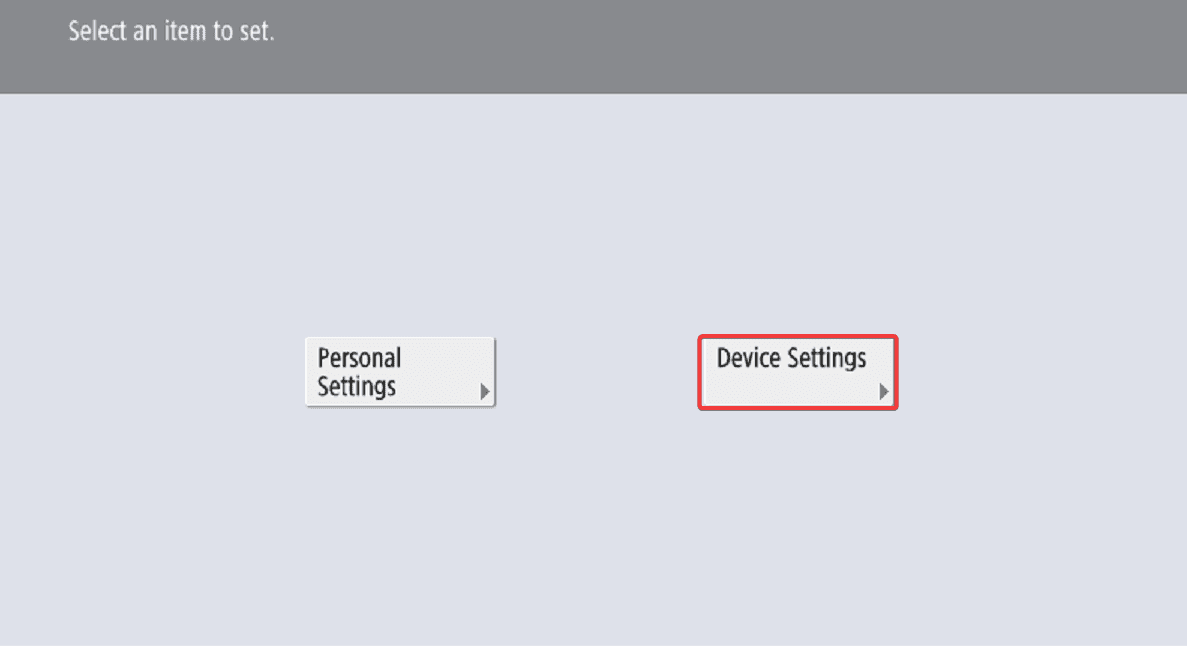Choose the Personal Settings item
The height and width of the screenshot is (646, 1187).
point(400,372)
